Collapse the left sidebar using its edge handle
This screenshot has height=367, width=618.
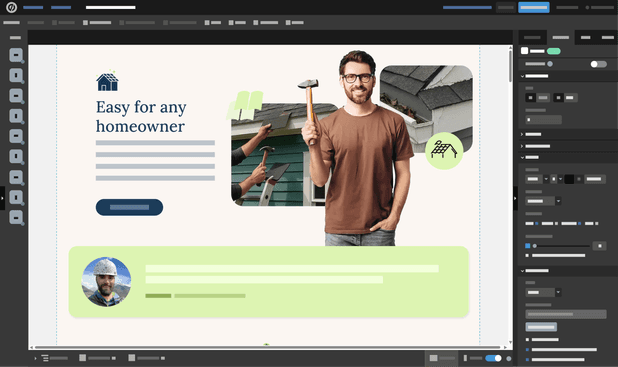coord(2,198)
